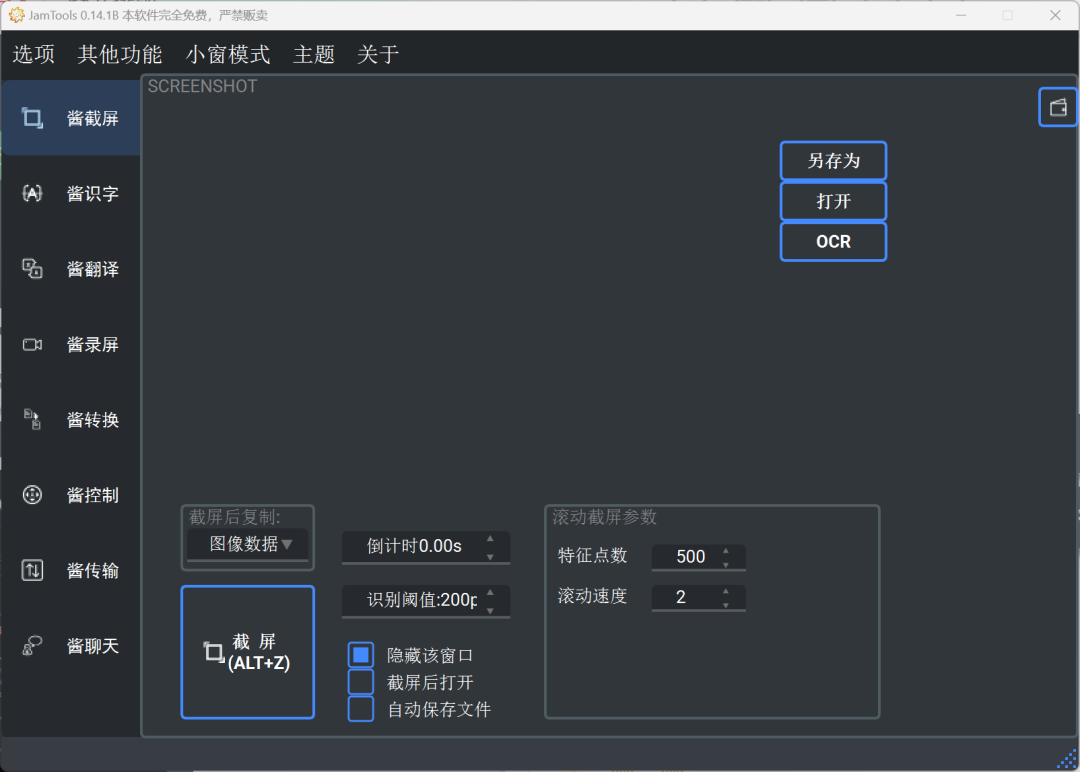Click the 滚动截屏参数 group label
This screenshot has height=772, width=1080.
tap(605, 517)
